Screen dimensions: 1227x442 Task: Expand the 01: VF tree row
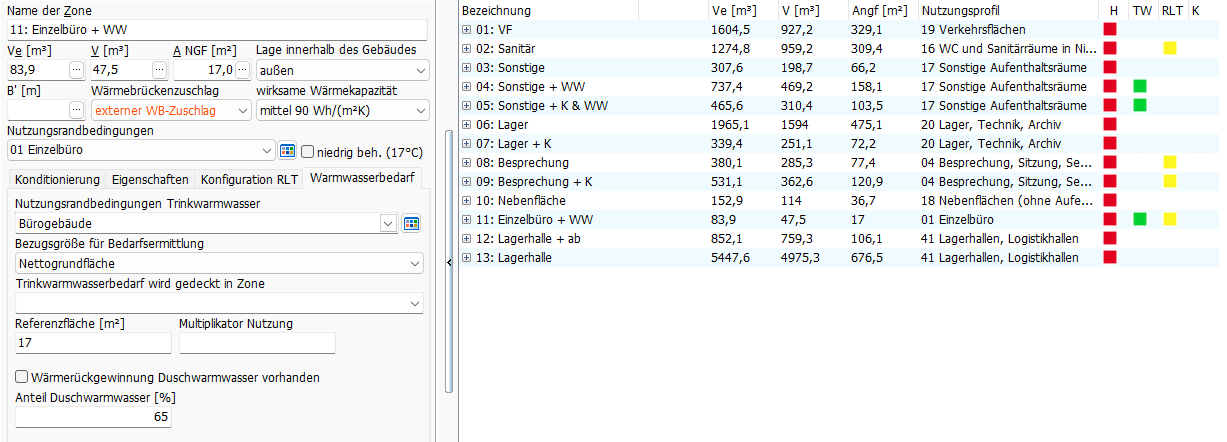click(x=467, y=30)
